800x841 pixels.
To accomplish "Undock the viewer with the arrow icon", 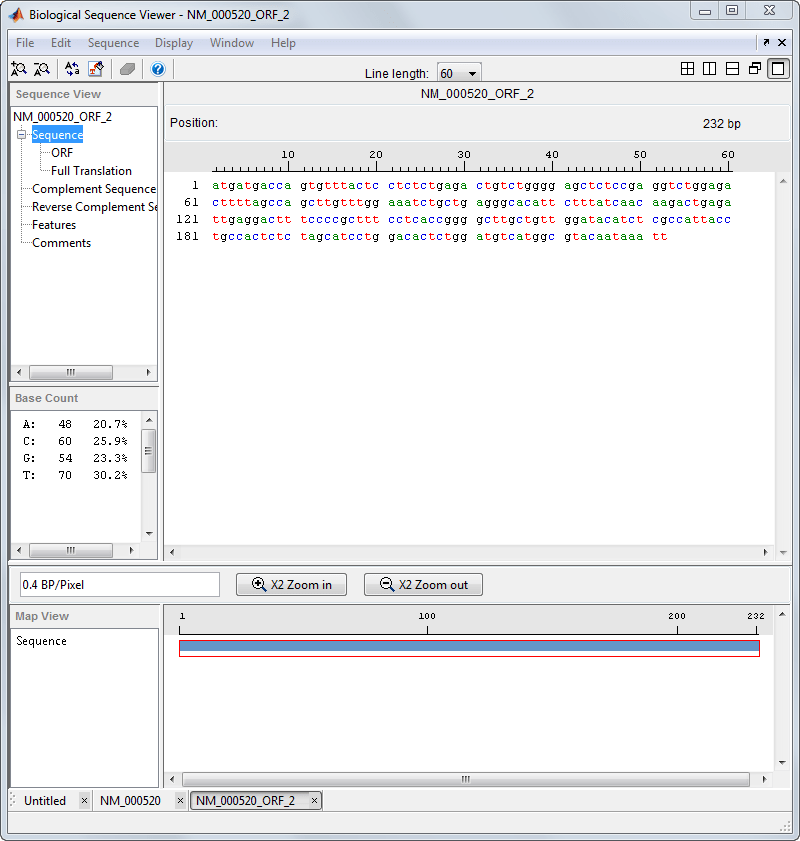I will coord(766,42).
